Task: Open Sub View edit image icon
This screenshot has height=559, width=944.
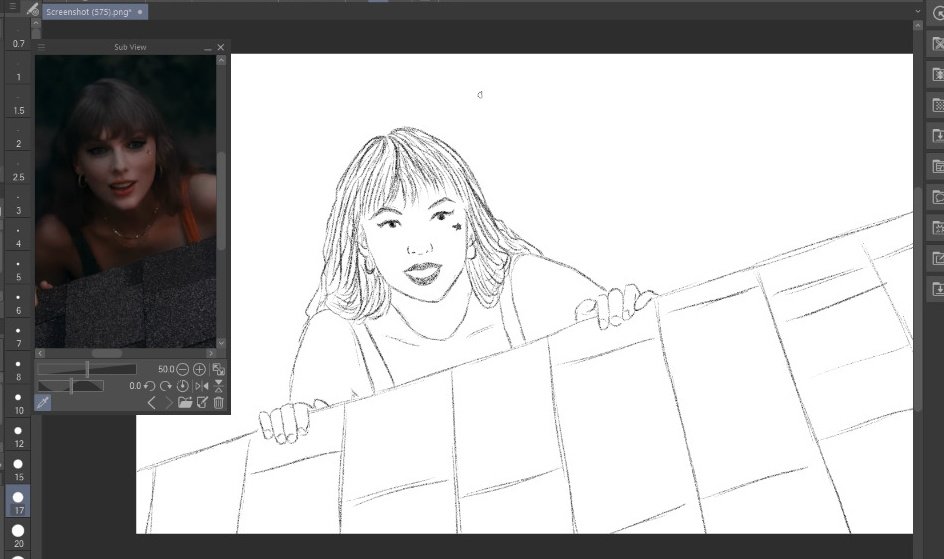Action: (202, 403)
